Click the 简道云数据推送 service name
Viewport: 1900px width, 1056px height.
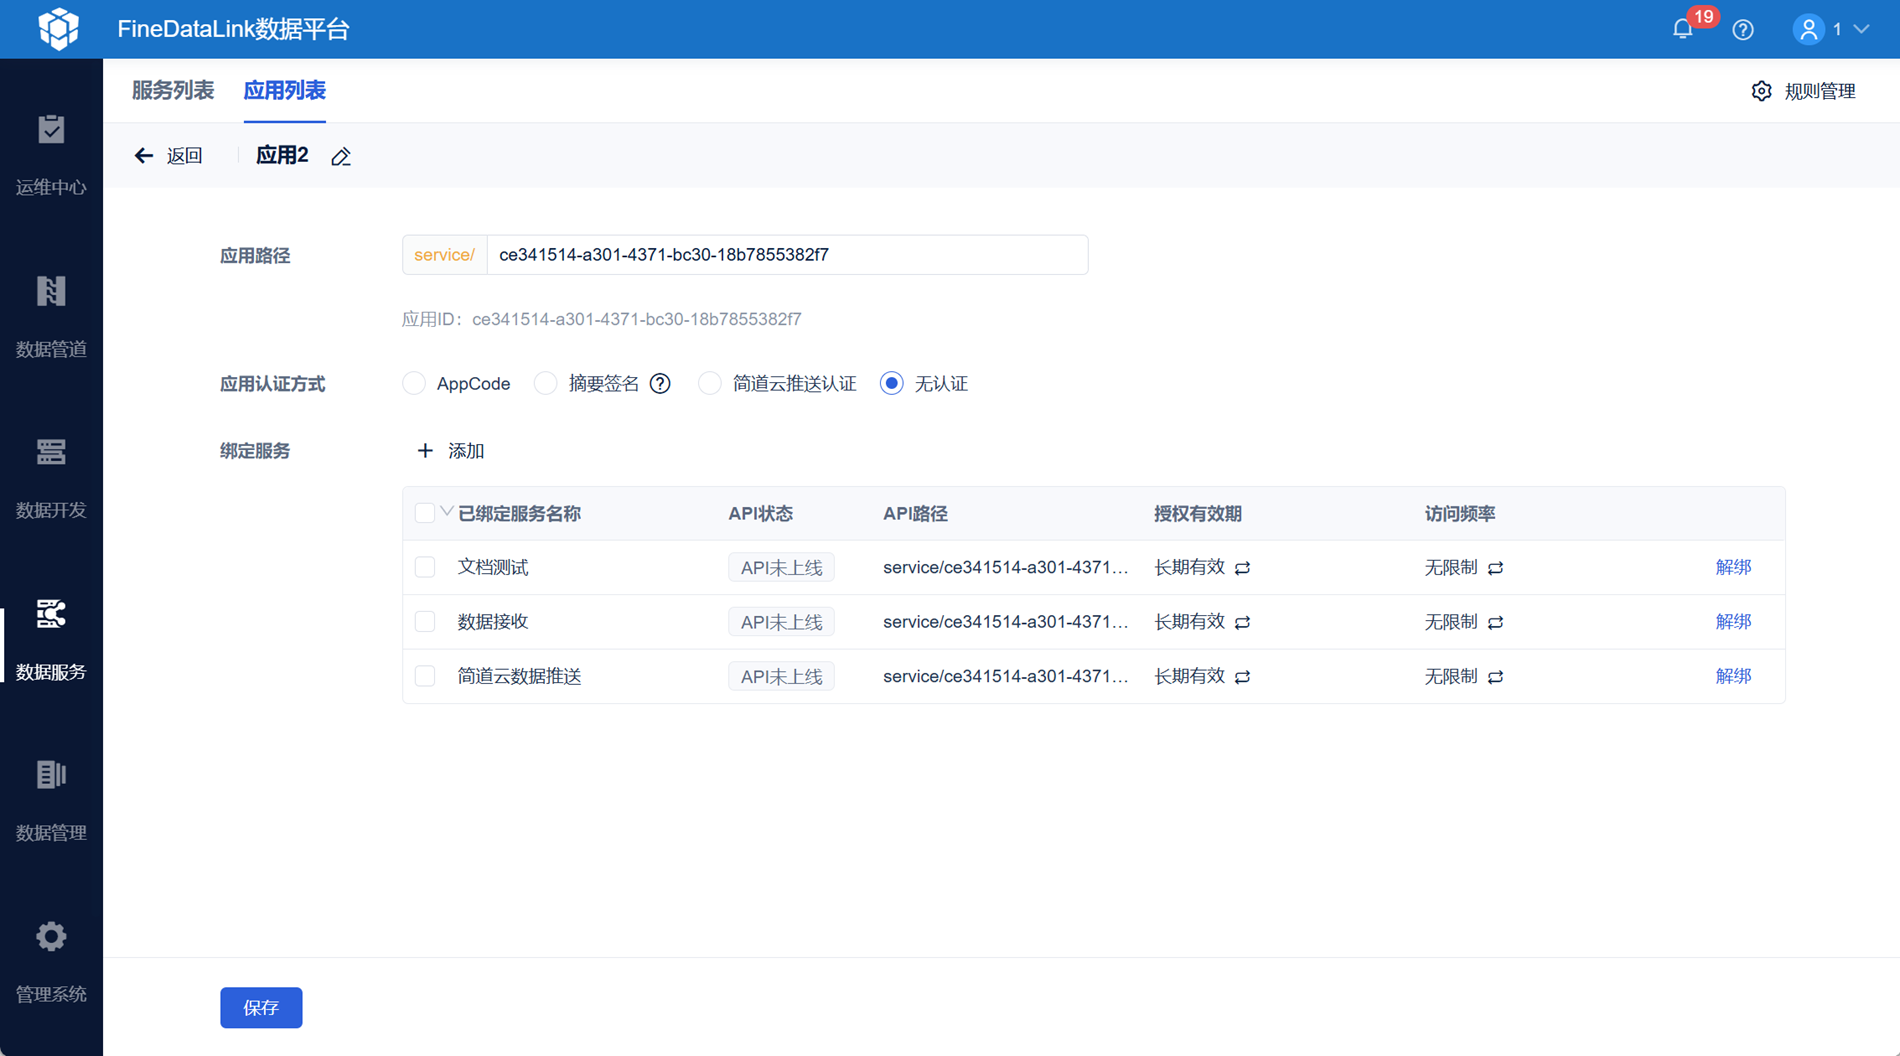tap(520, 677)
